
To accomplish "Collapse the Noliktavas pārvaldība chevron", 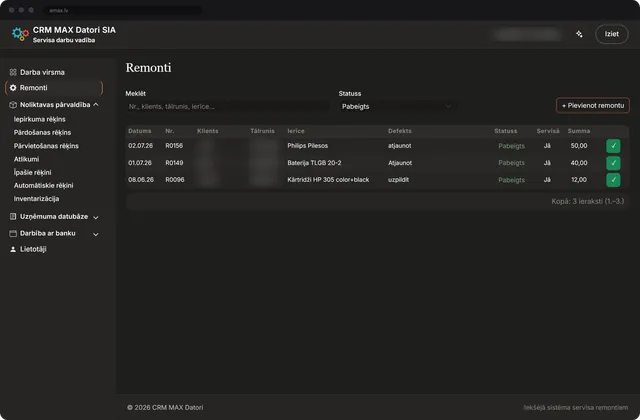I will [x=96, y=105].
